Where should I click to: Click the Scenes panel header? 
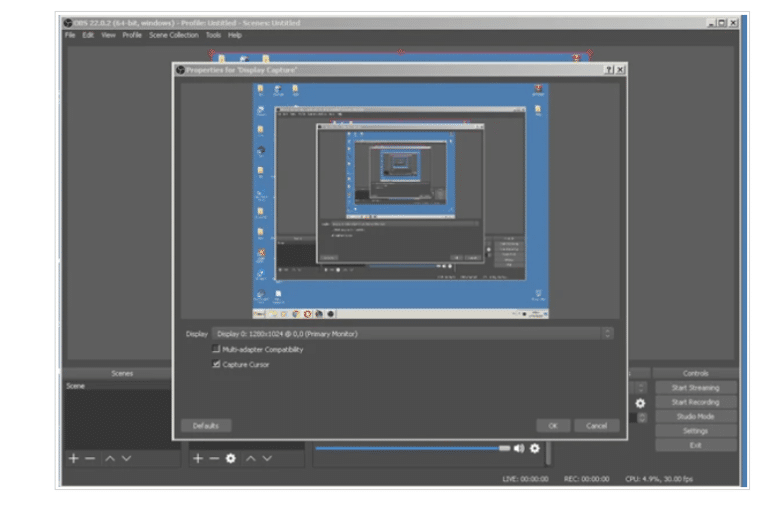(x=122, y=373)
